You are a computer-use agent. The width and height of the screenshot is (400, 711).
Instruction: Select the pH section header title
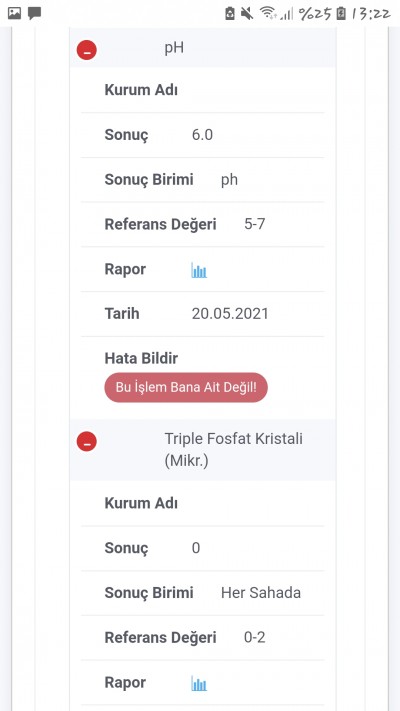click(x=174, y=48)
